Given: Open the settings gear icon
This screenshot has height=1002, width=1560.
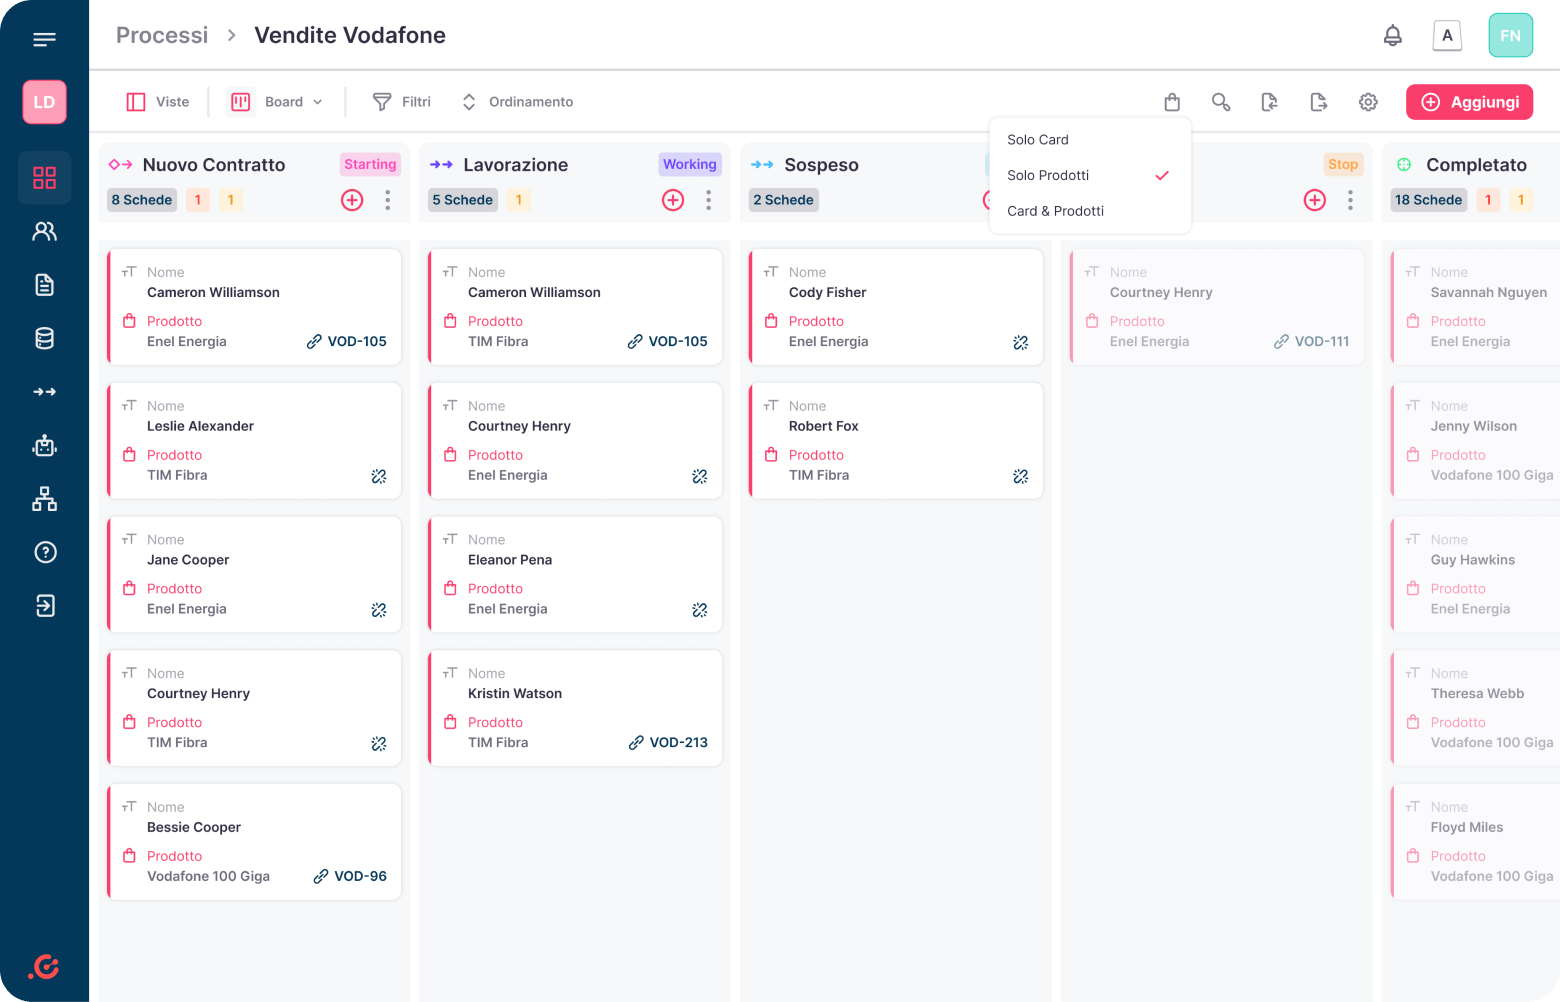Looking at the screenshot, I should tap(1368, 102).
